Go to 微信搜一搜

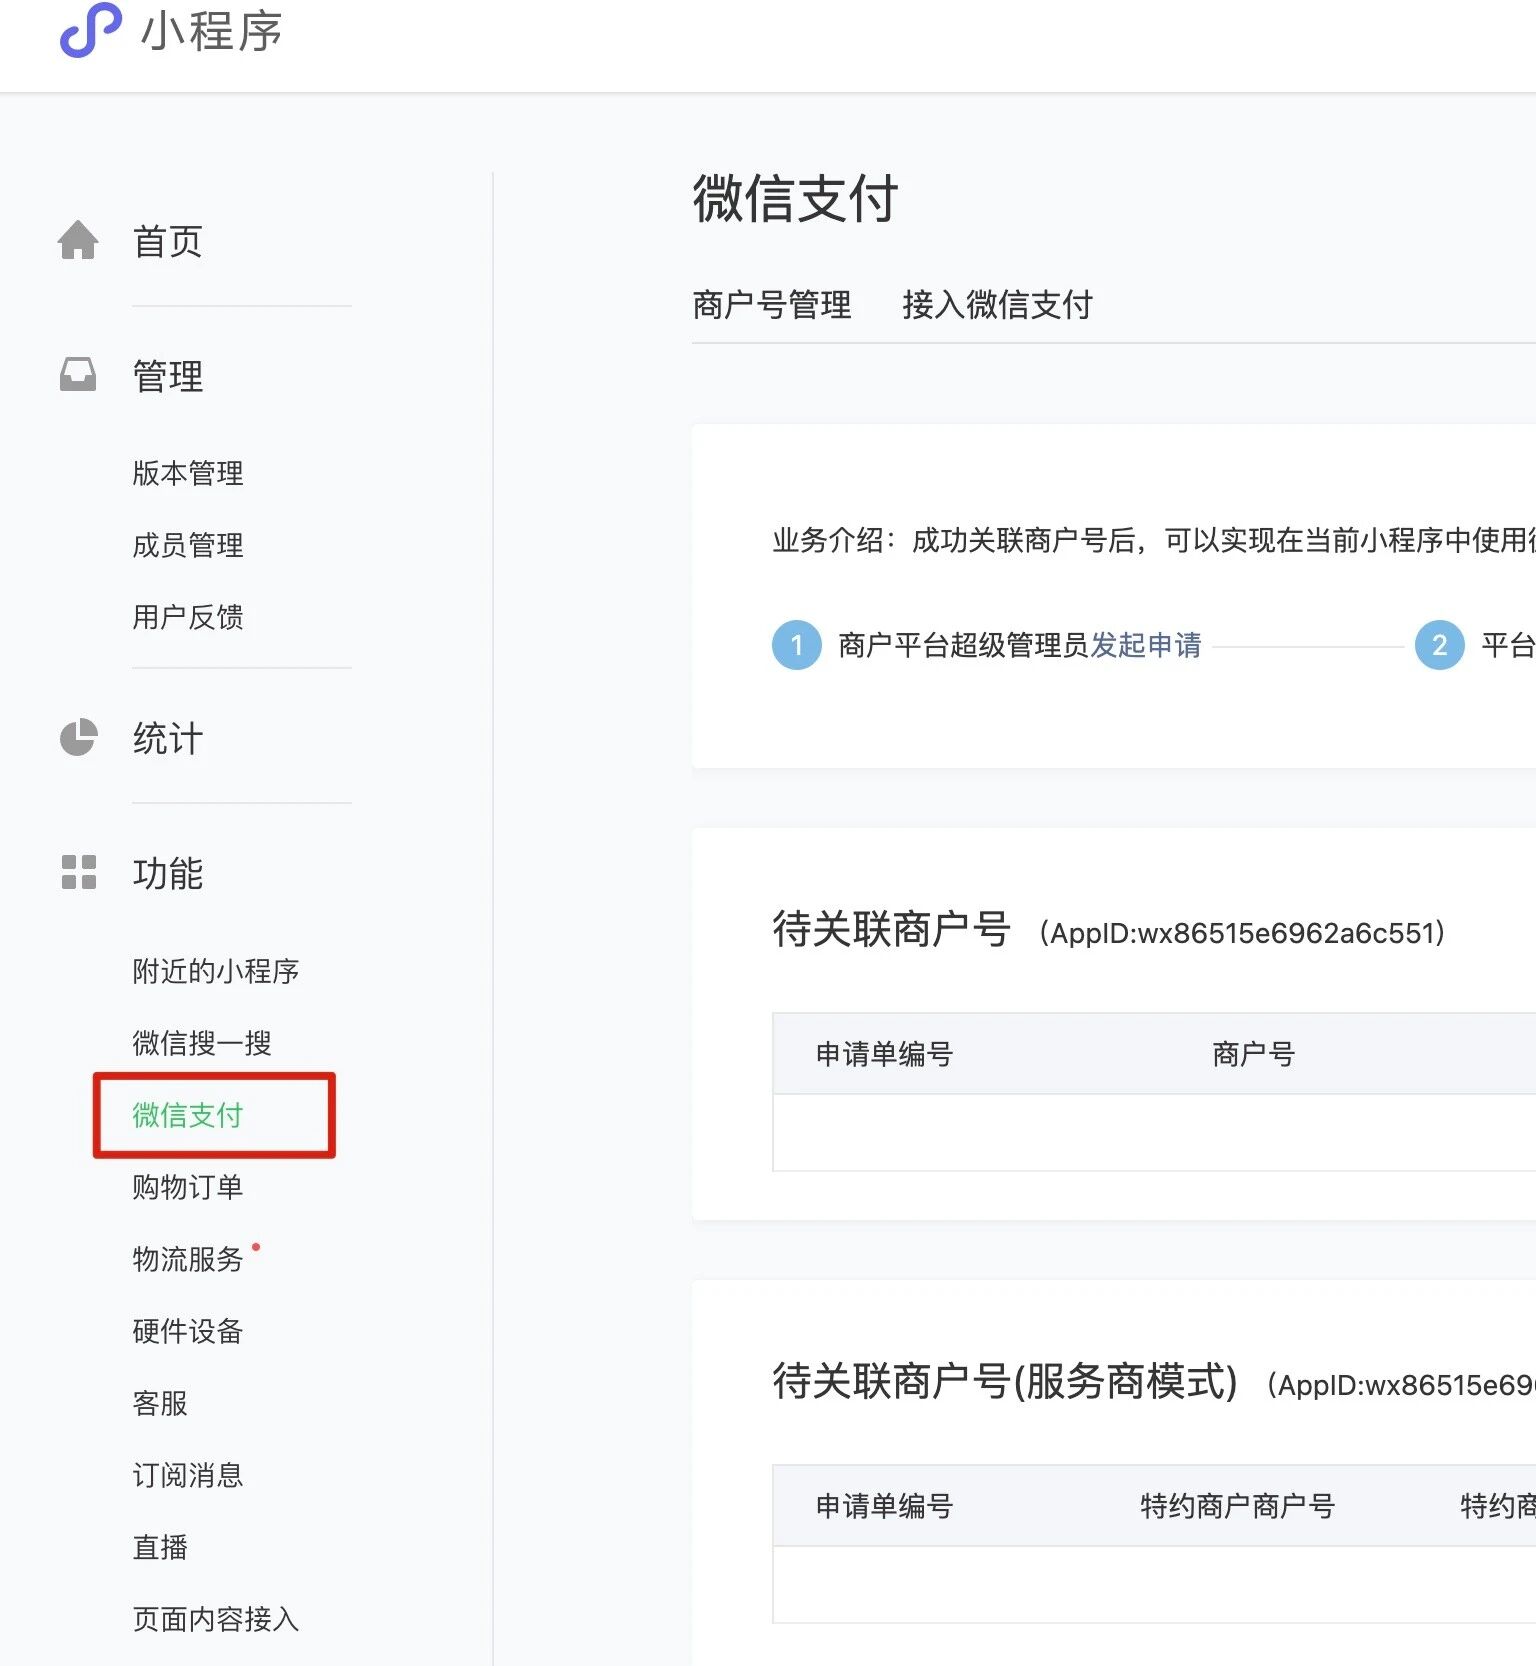[202, 1043]
